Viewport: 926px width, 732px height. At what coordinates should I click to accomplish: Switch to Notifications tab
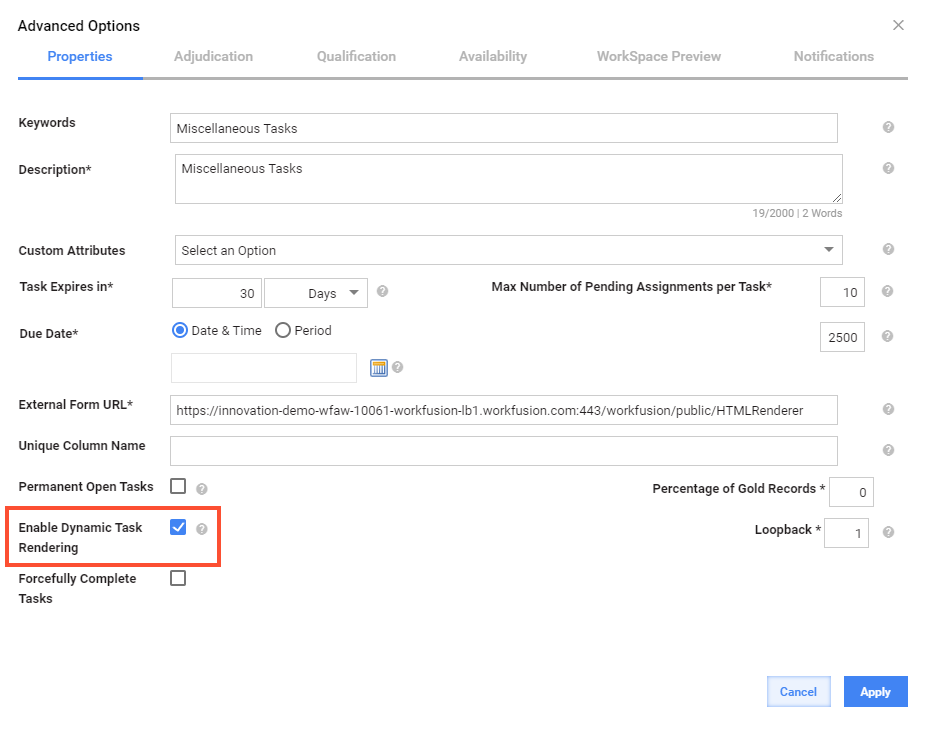pyautogui.click(x=833, y=57)
